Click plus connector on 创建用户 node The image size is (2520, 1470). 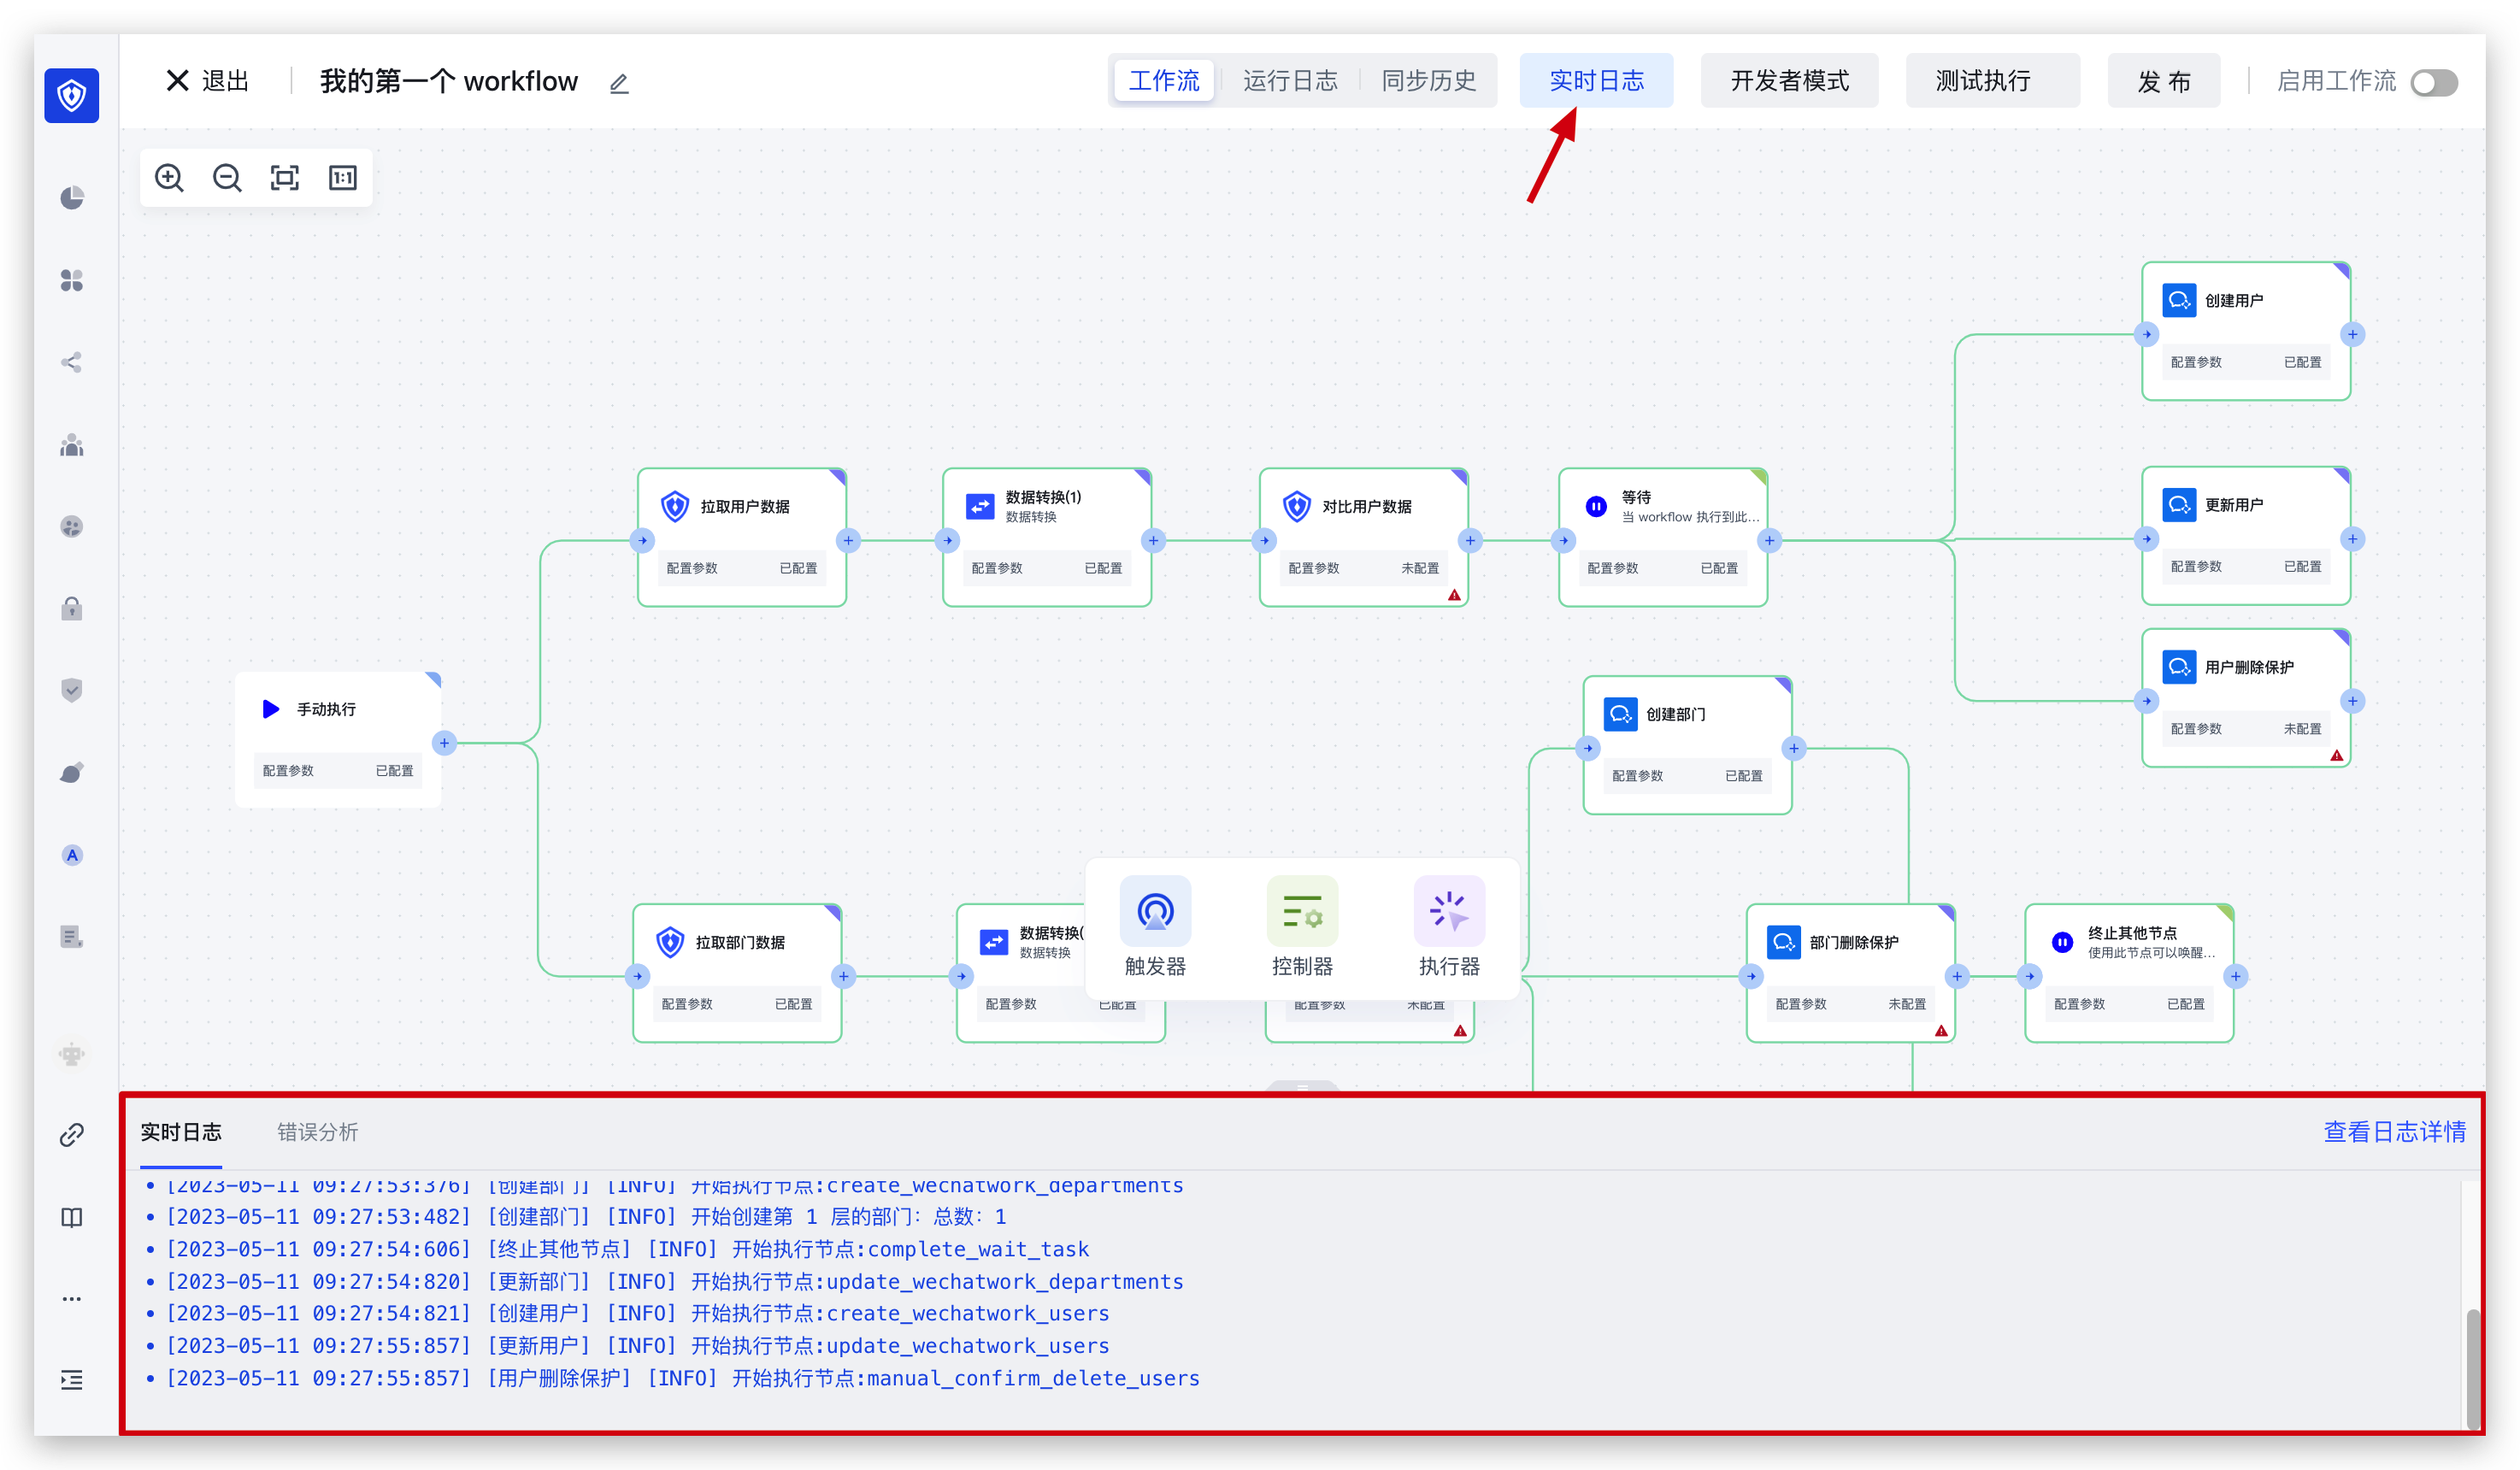[x=2353, y=335]
